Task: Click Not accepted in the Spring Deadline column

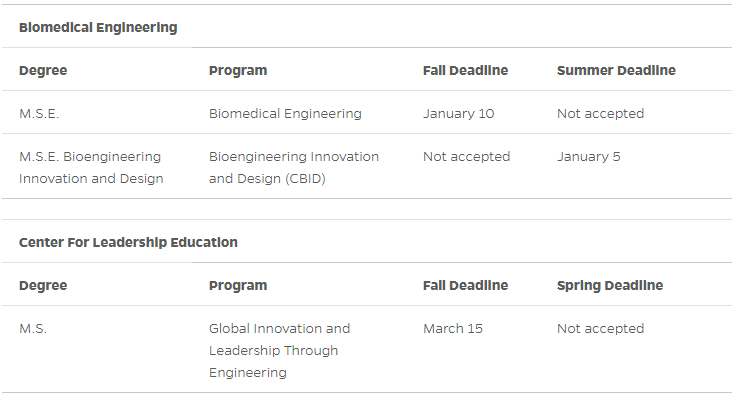Action: coord(601,328)
